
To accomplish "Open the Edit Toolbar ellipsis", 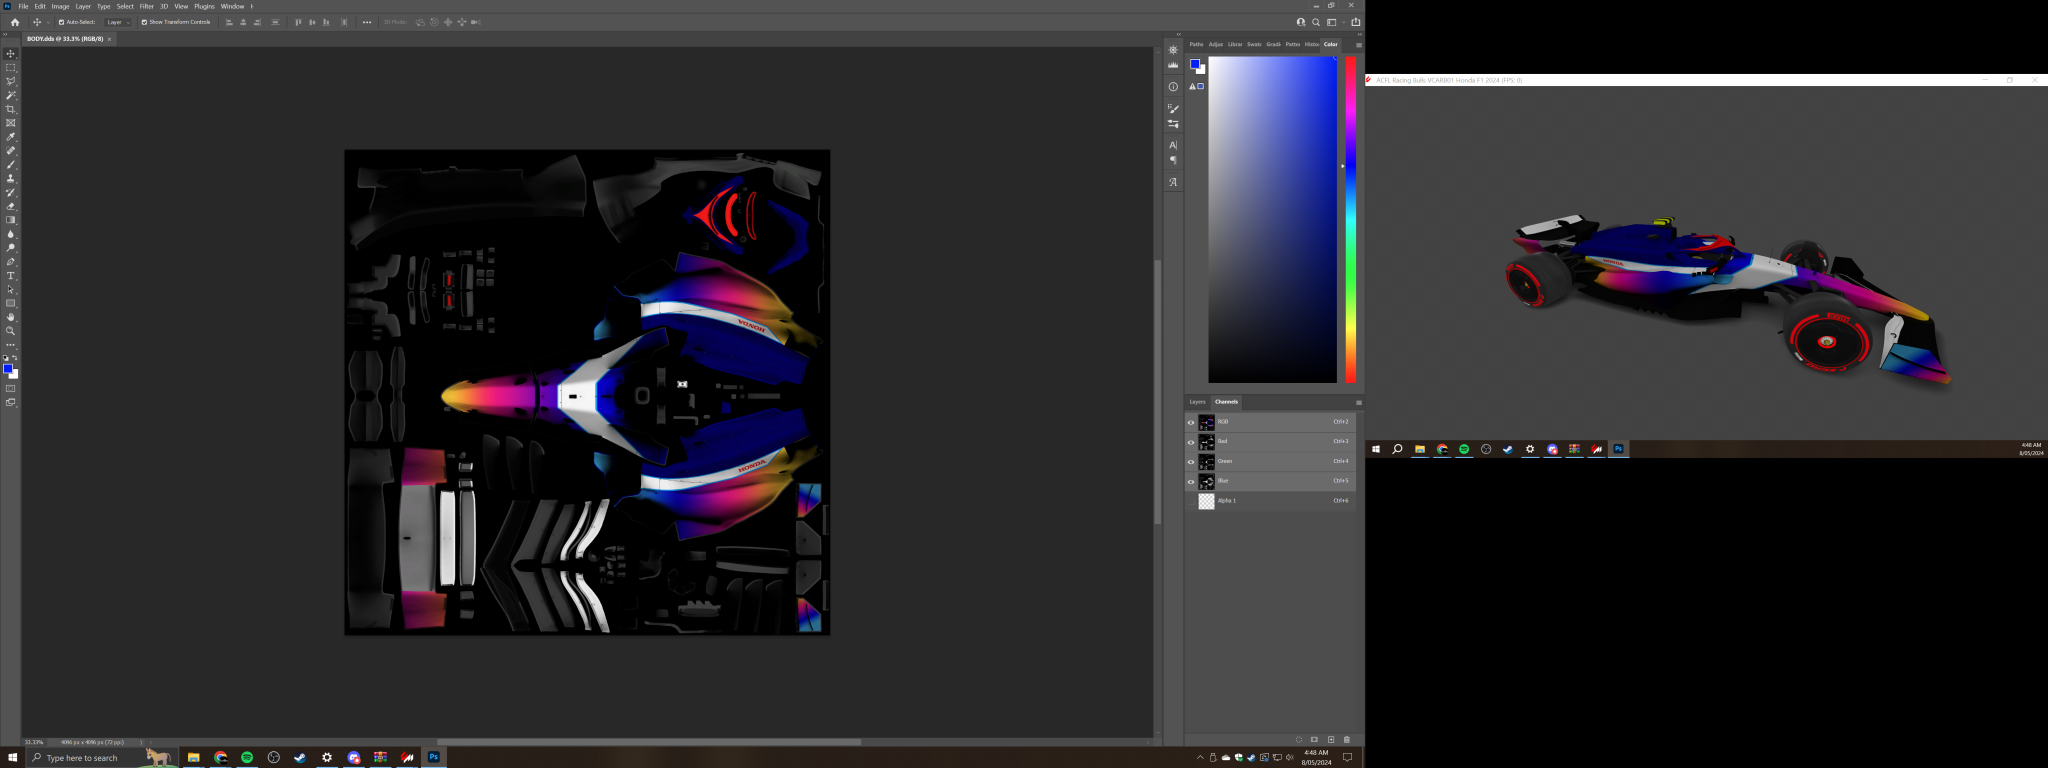I will [x=11, y=345].
